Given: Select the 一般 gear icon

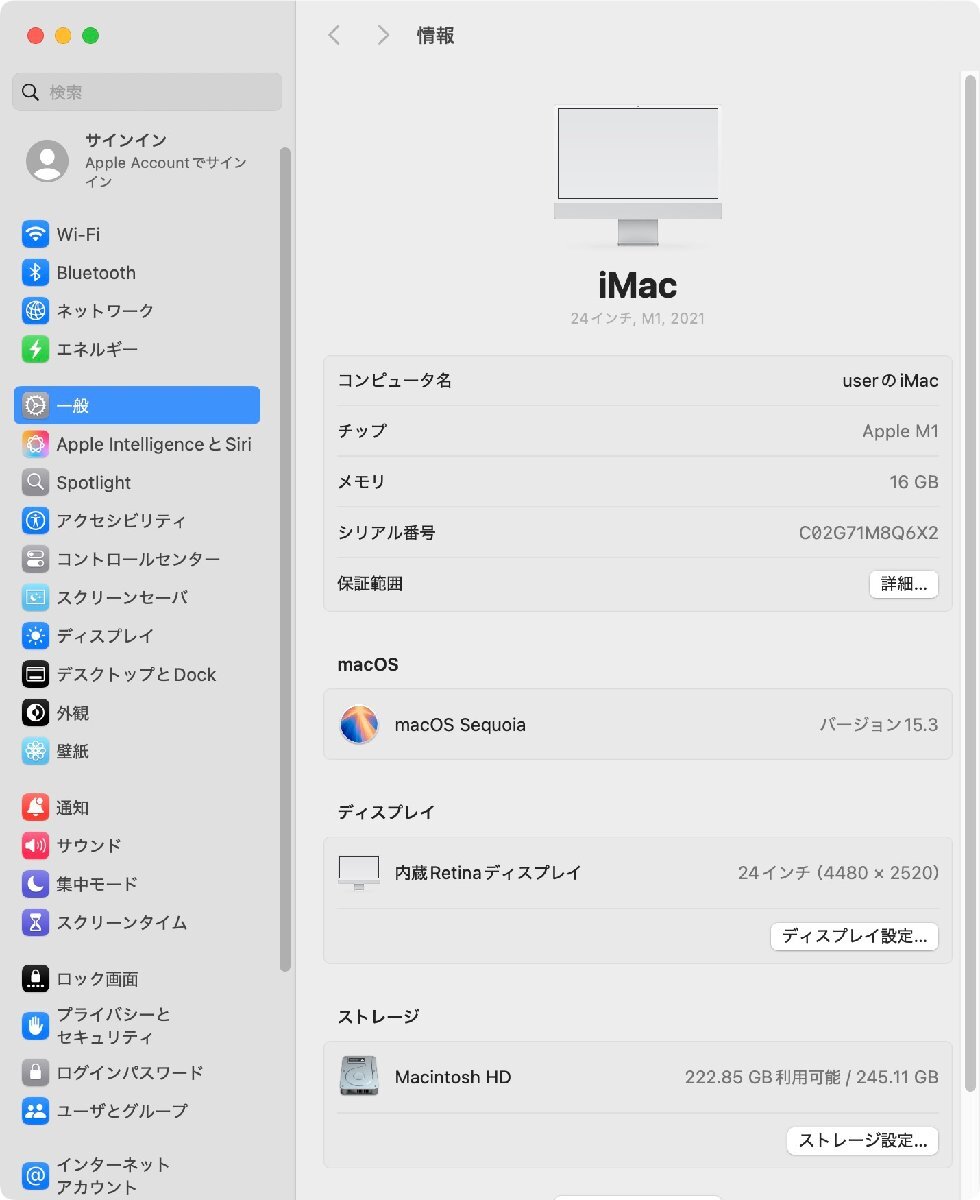Looking at the screenshot, I should click(x=35, y=405).
